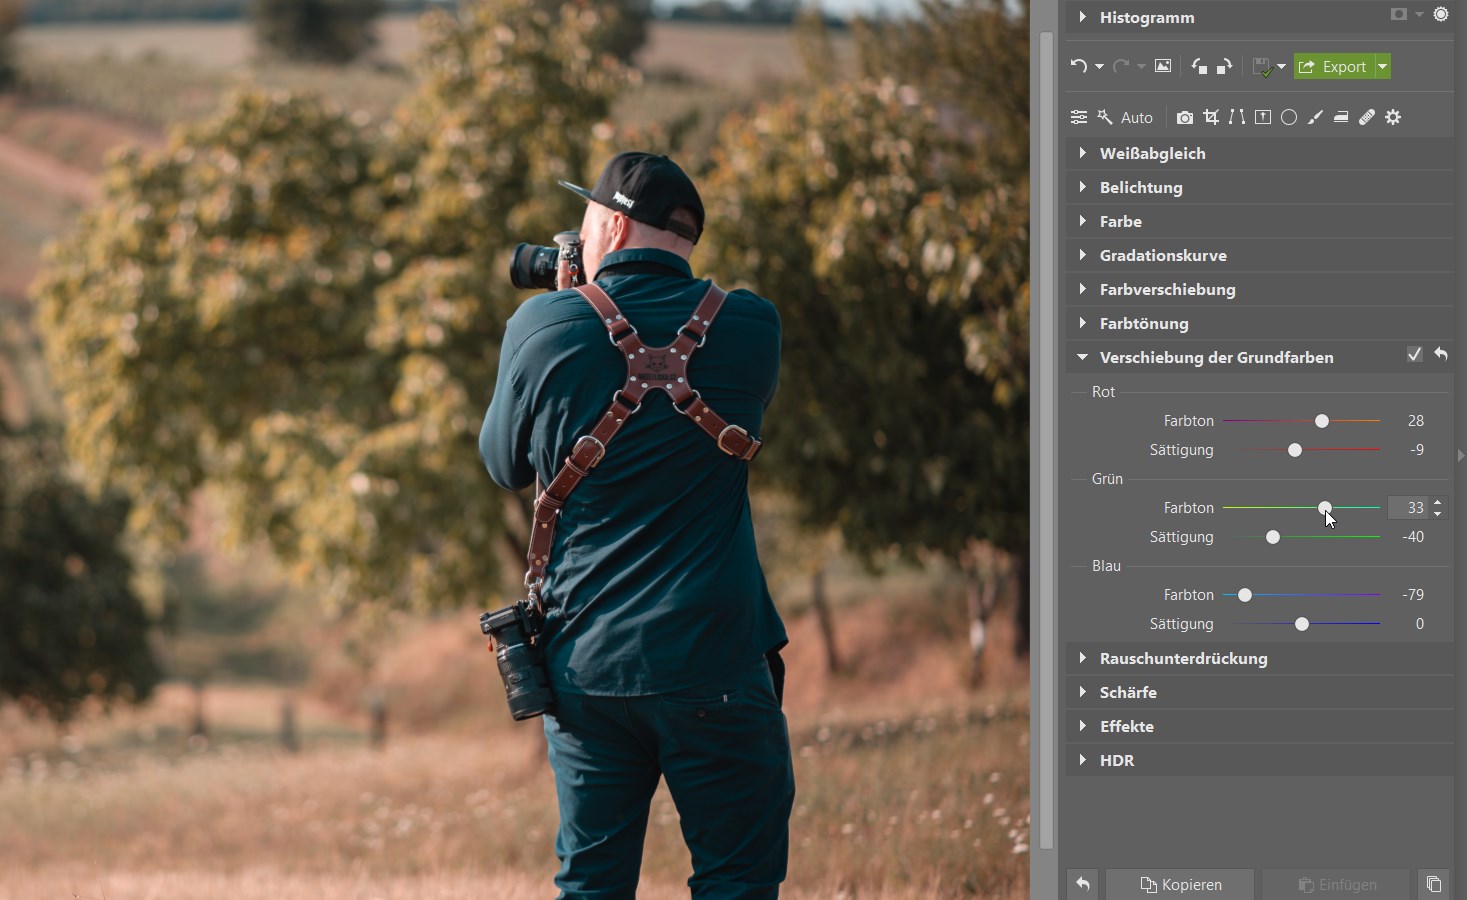Toggle the histogram exposure warning sun icon
Image resolution: width=1467 pixels, height=900 pixels.
(1441, 15)
